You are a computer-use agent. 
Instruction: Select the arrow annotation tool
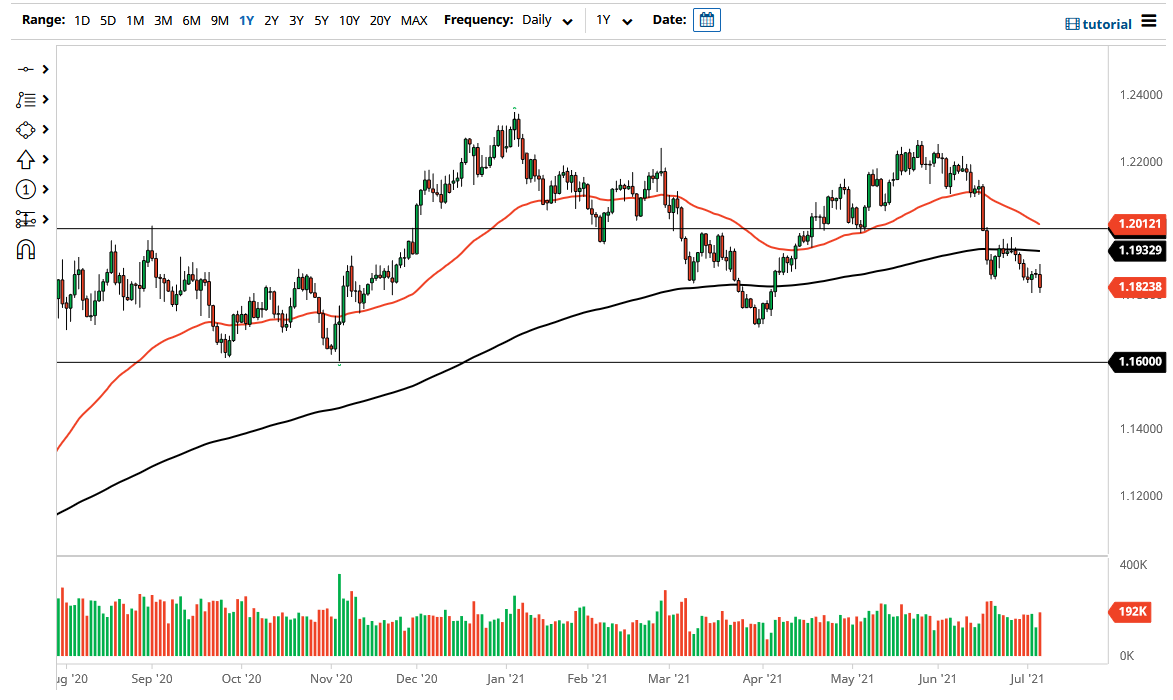pos(27,159)
